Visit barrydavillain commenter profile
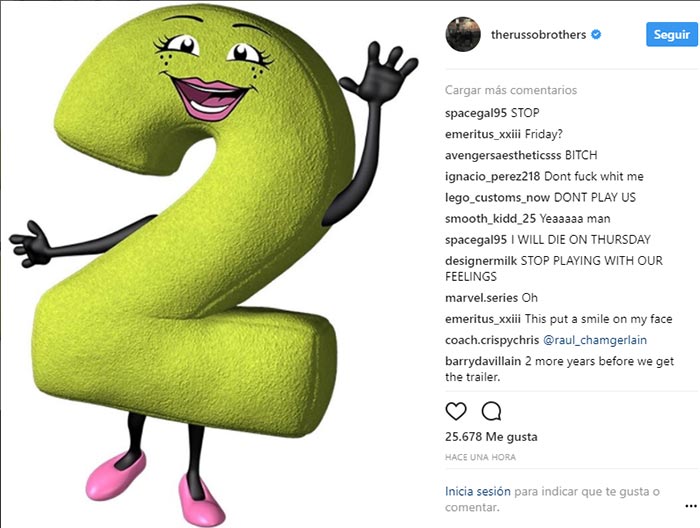 coord(483,361)
